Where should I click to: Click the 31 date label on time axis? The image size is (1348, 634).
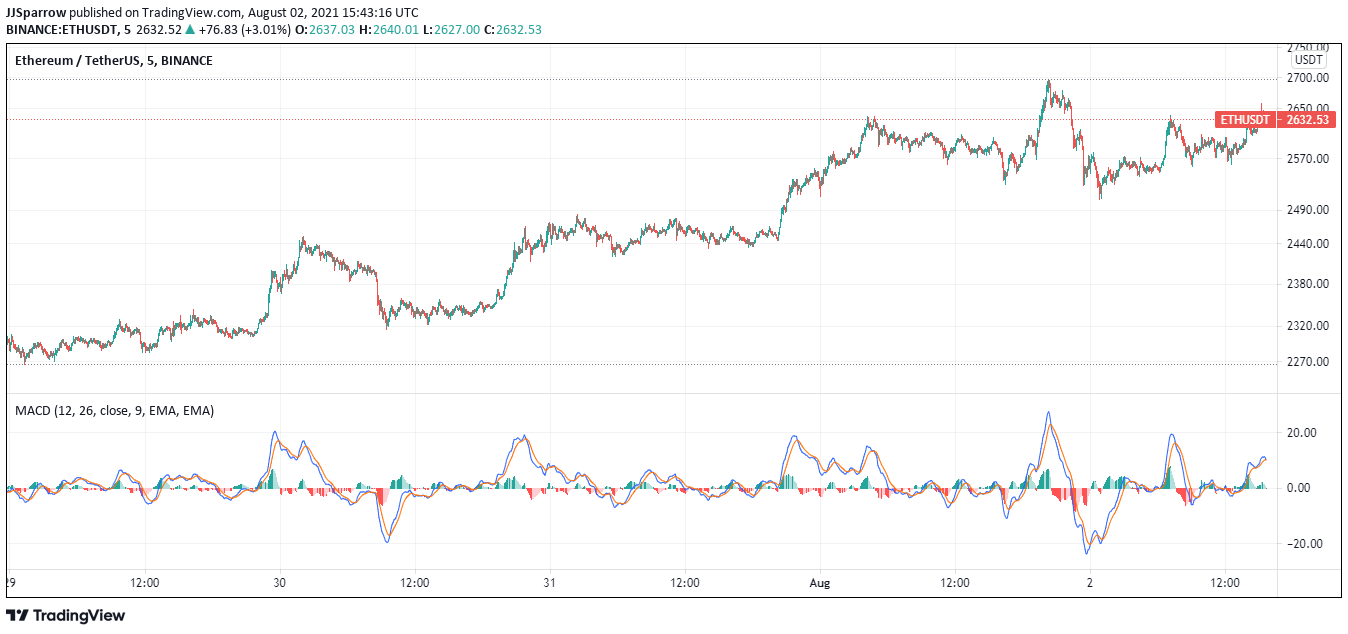[550, 582]
